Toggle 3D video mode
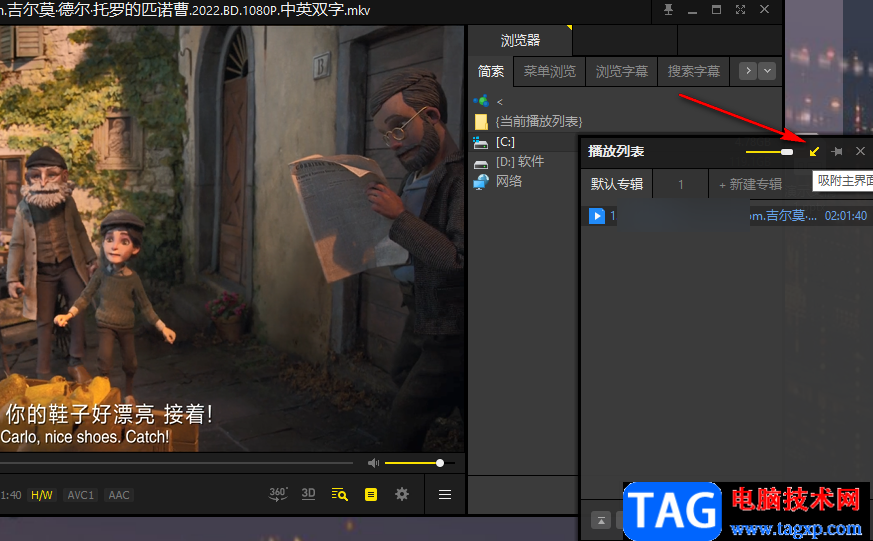Screen dimensions: 873x541 point(308,494)
